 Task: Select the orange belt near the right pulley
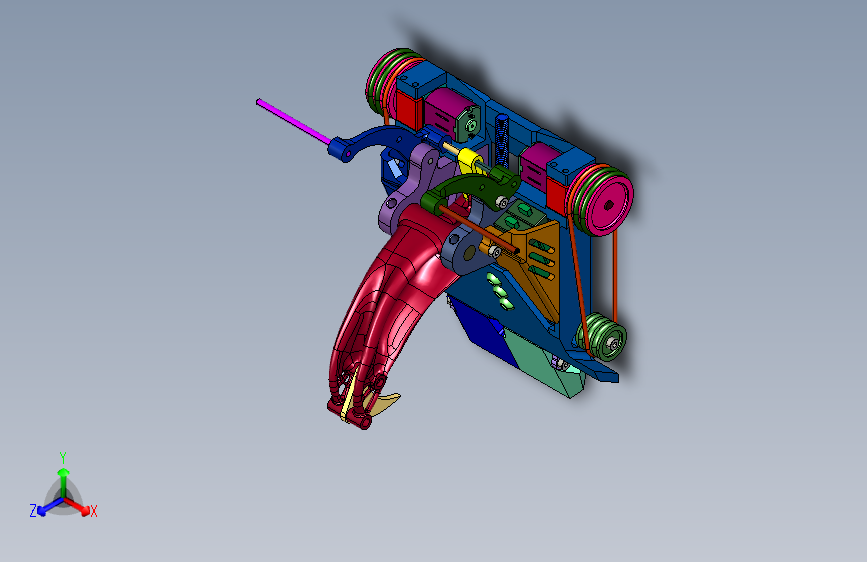[x=615, y=277]
